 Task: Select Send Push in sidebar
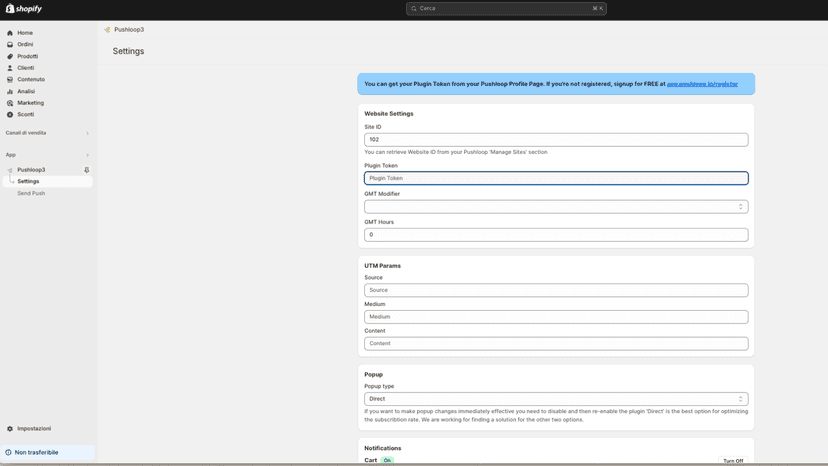[x=31, y=193]
